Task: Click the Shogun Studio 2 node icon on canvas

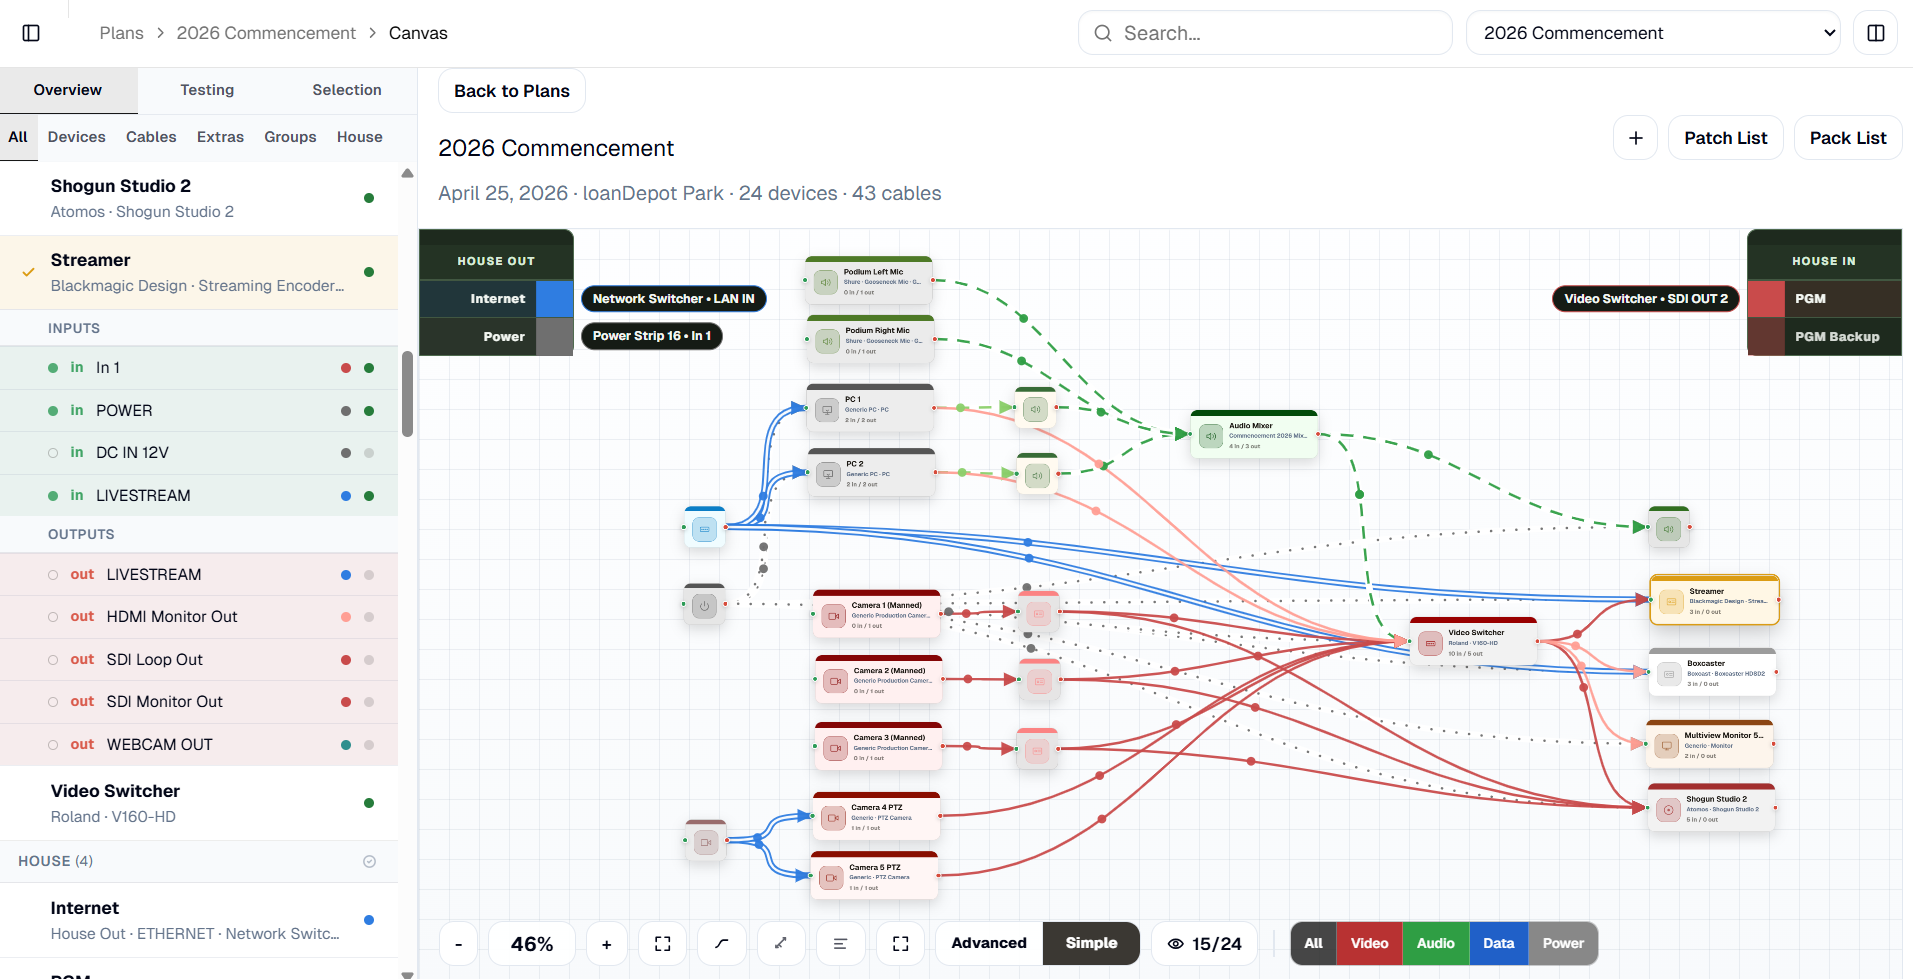Action: click(x=1668, y=809)
